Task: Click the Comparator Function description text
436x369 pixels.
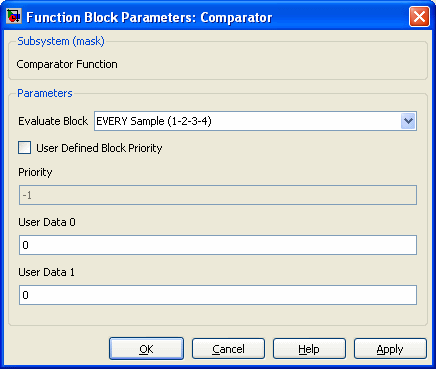Action: click(67, 64)
